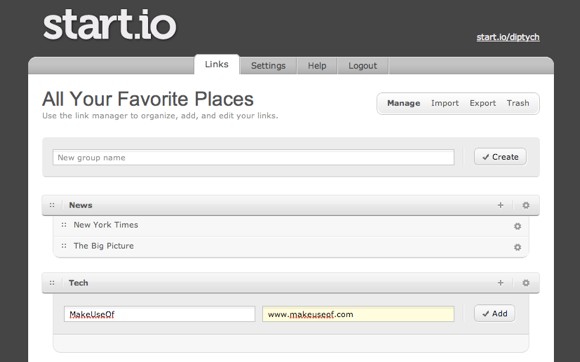580x362 pixels.
Task: Grab the Tech group drag handle
Action: tap(52, 283)
